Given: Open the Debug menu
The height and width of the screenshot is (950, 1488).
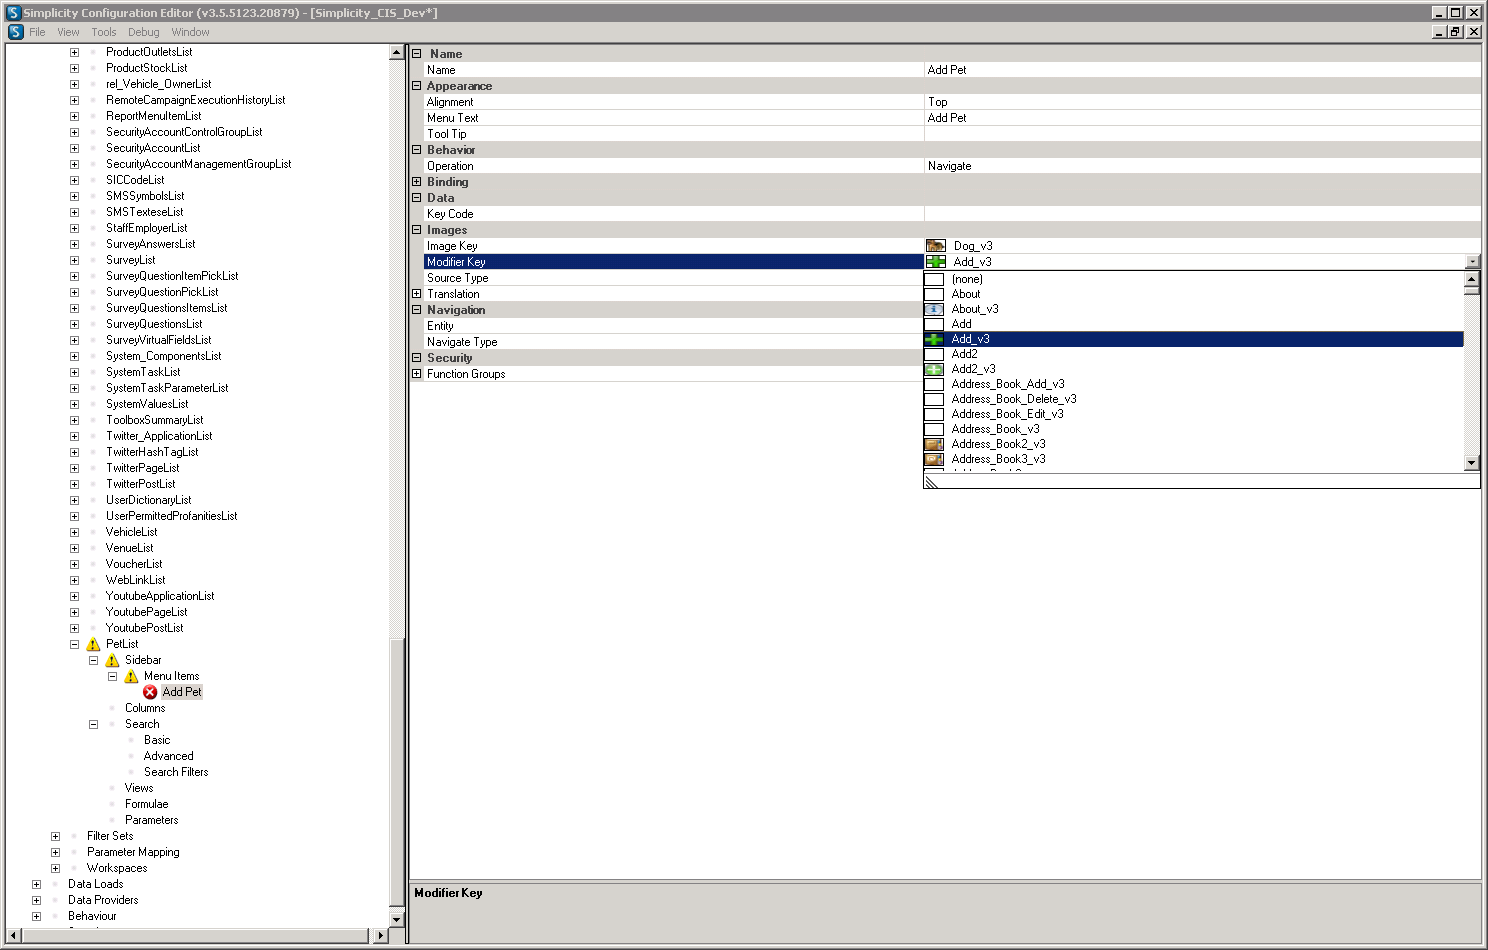Looking at the screenshot, I should click(143, 32).
